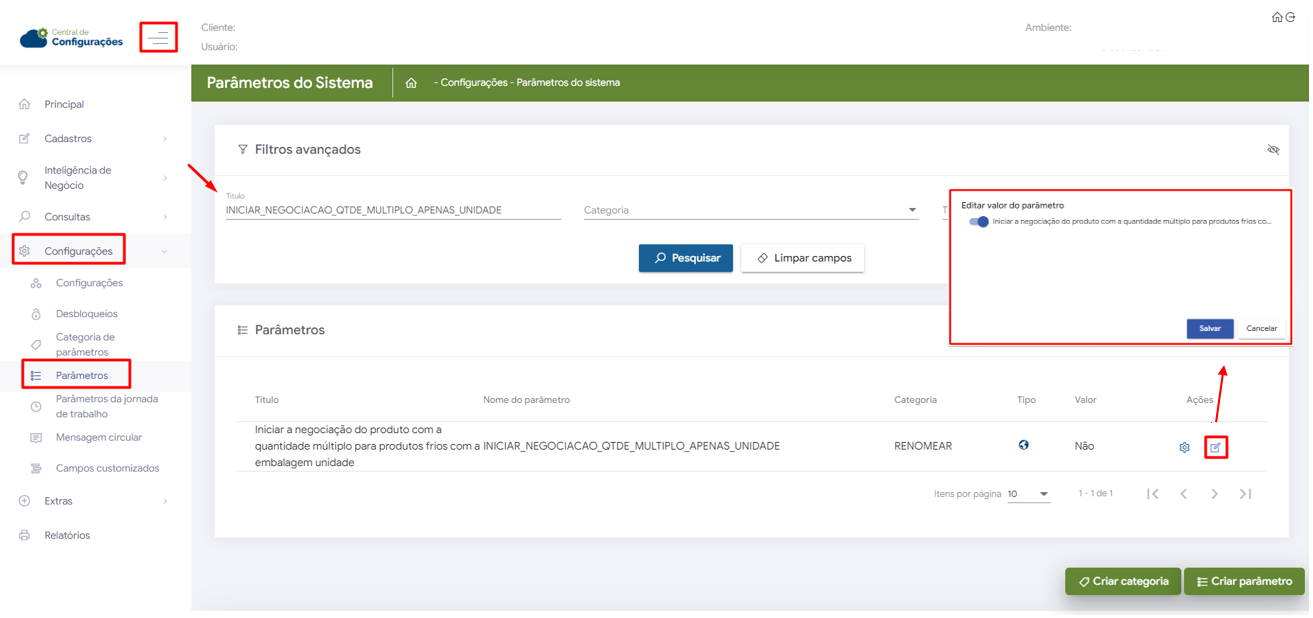1313x618 pixels.
Task: Select Desbloqueios in the sidebar
Action: 87,314
